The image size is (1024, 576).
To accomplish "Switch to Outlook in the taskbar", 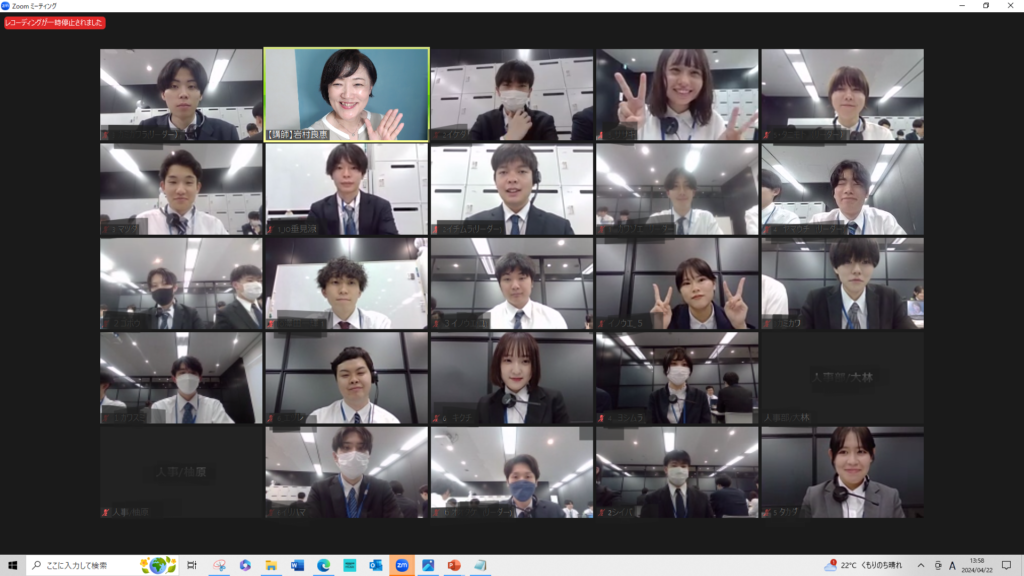I will 375,565.
